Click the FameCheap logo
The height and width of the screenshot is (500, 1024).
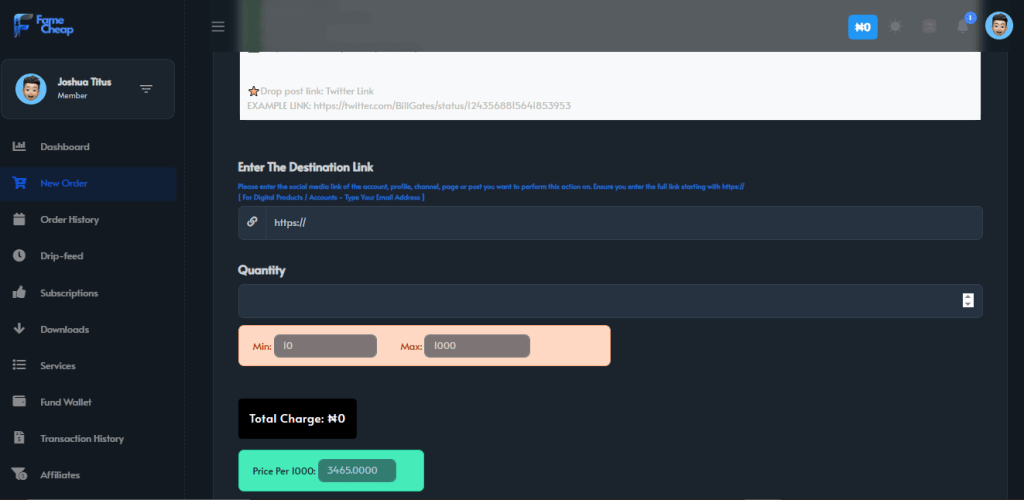pos(43,25)
